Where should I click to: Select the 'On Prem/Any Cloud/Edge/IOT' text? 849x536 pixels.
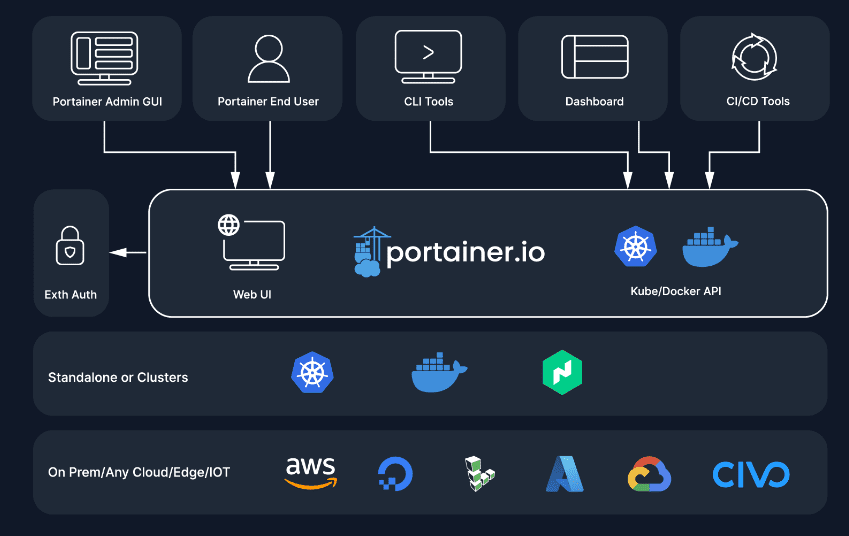[x=139, y=472]
